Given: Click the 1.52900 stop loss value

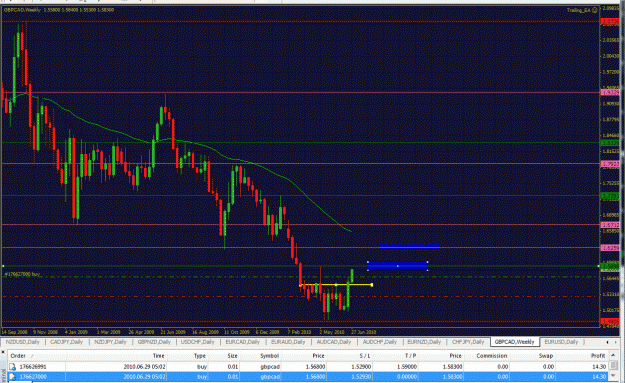Looking at the screenshot, I should pyautogui.click(x=361, y=367).
